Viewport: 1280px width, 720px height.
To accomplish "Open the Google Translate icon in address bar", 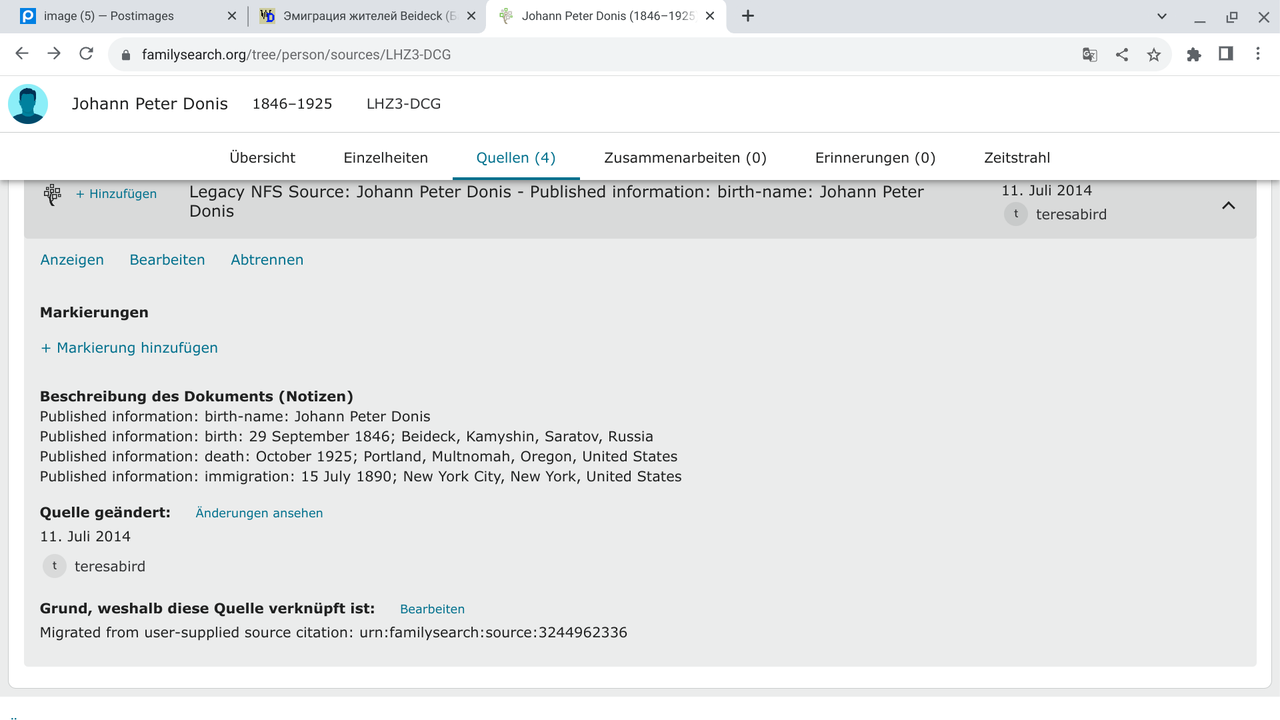I will (1090, 55).
